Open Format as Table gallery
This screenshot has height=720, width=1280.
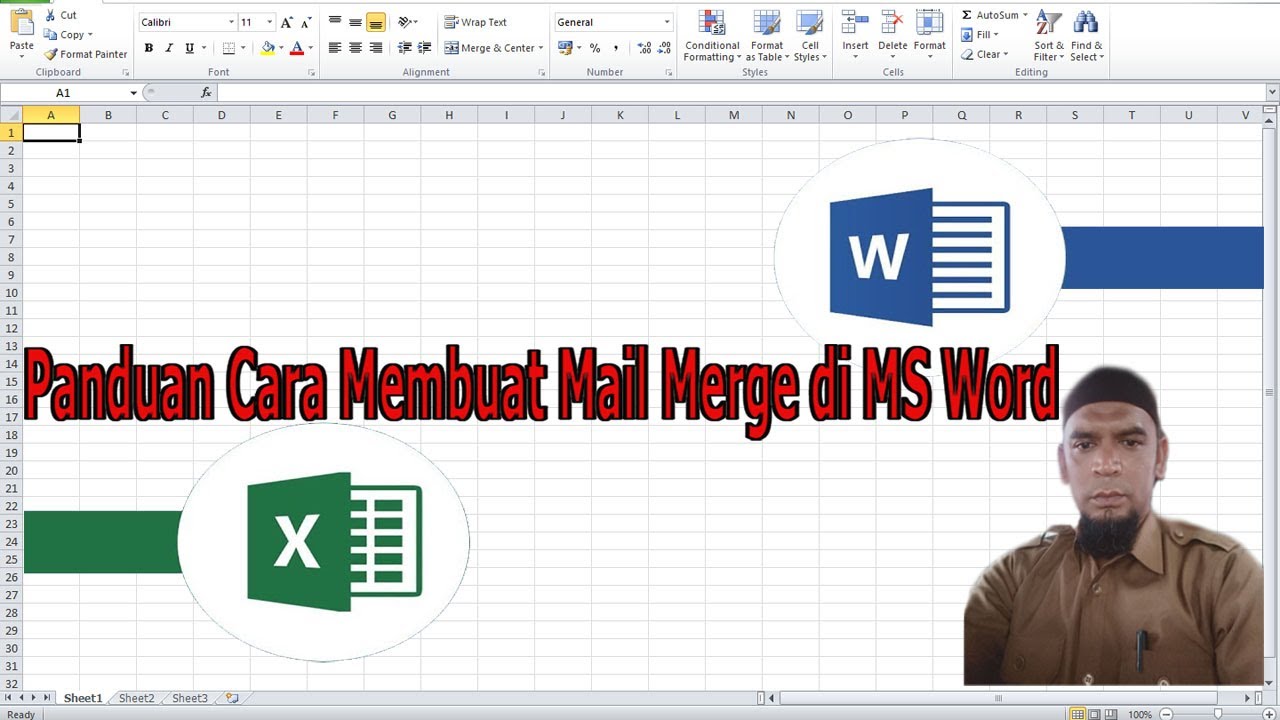coord(767,36)
